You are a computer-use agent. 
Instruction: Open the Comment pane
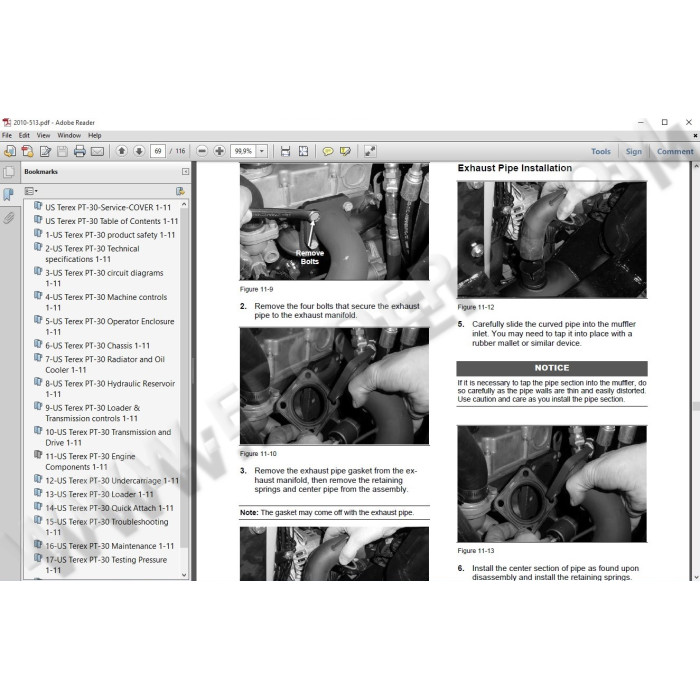click(x=675, y=151)
